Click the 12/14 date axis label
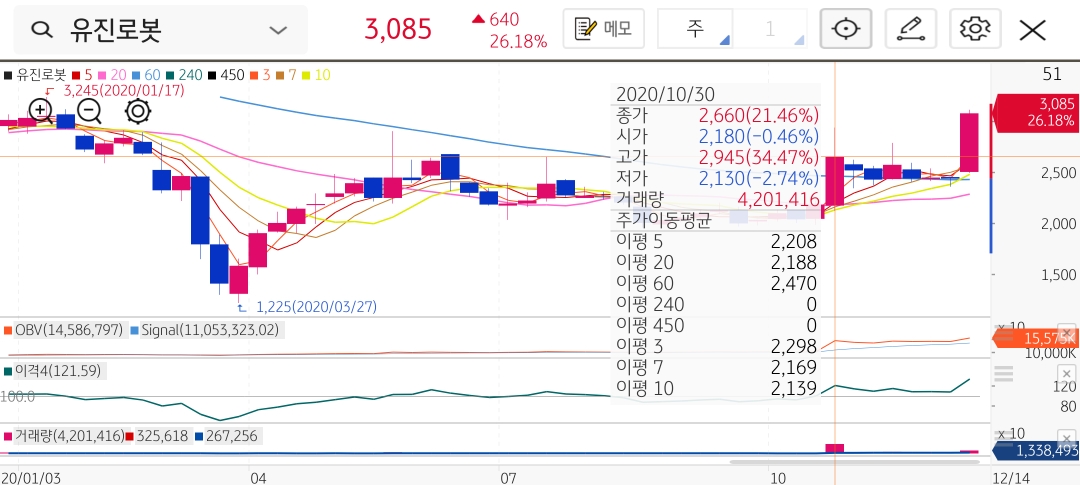The image size is (1080, 485). point(1009,477)
